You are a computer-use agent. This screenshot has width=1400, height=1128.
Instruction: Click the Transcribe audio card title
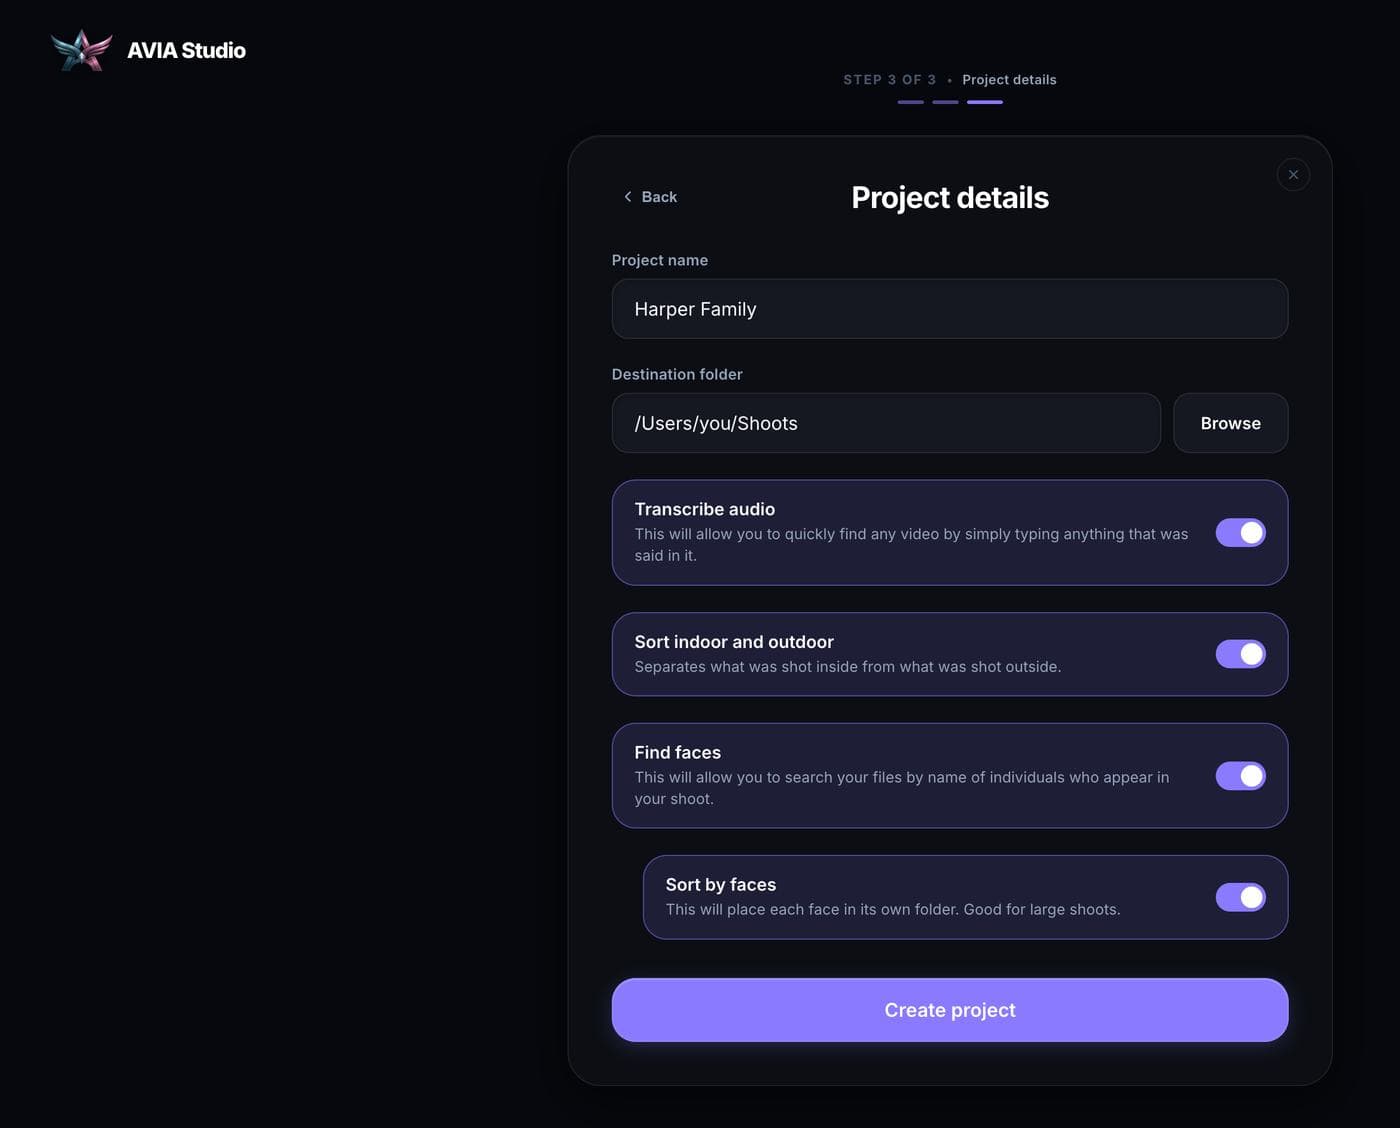705,509
